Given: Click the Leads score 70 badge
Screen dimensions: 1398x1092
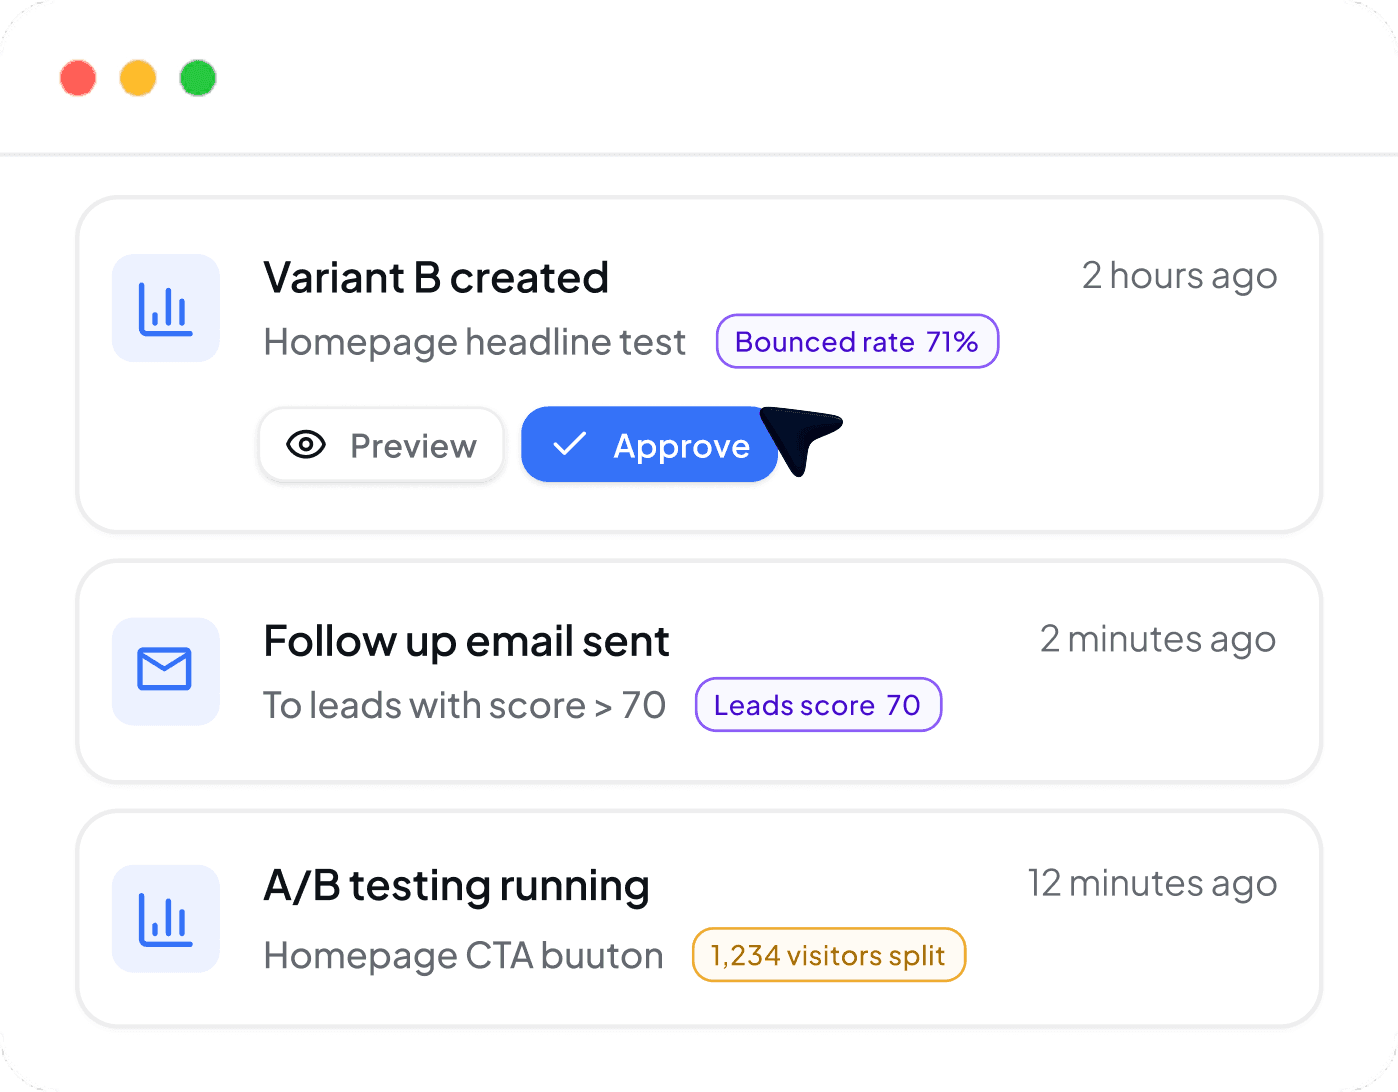Looking at the screenshot, I should [x=818, y=705].
